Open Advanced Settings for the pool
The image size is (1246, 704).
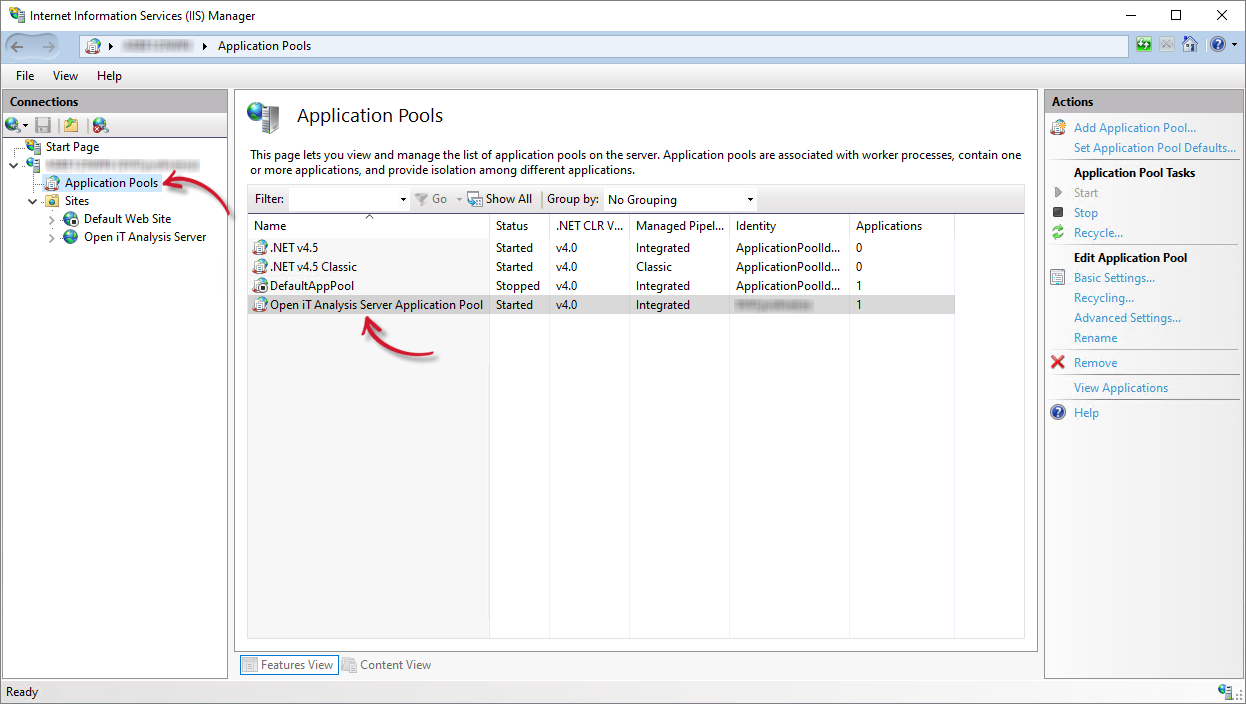(1127, 317)
